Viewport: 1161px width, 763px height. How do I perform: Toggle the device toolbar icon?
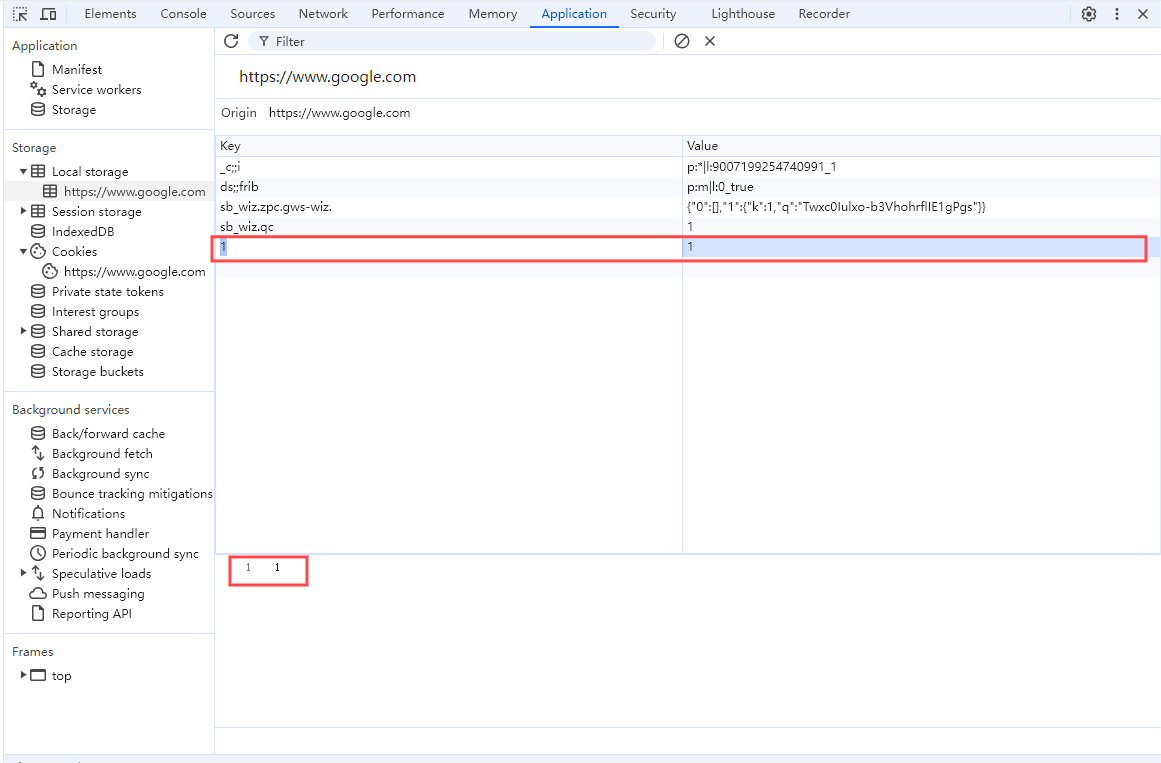pyautogui.click(x=48, y=14)
